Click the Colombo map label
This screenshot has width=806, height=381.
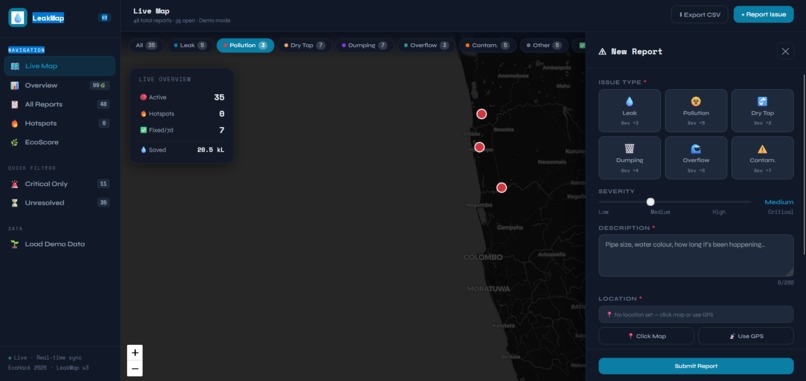[x=483, y=257]
